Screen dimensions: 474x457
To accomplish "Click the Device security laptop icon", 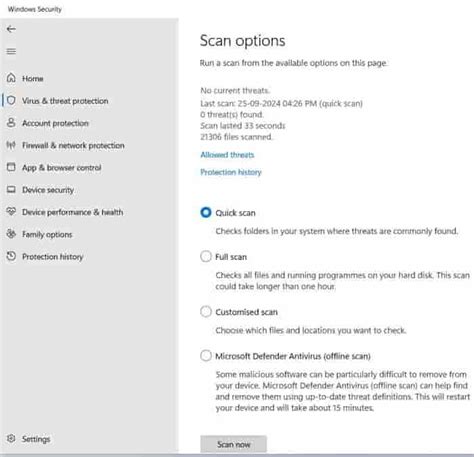I will pyautogui.click(x=11, y=190).
